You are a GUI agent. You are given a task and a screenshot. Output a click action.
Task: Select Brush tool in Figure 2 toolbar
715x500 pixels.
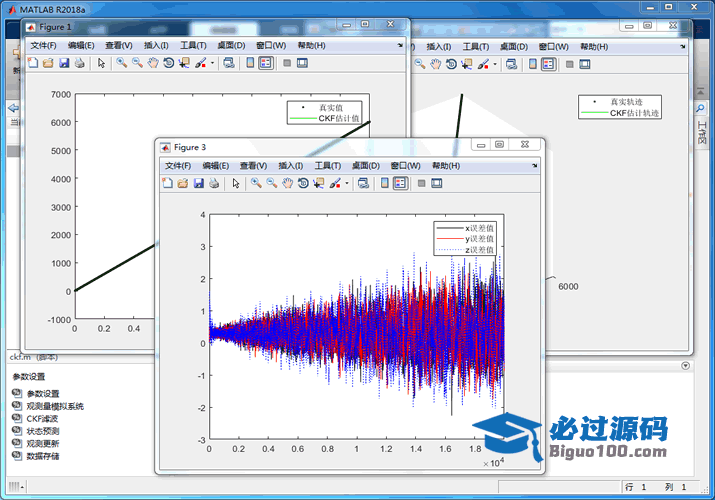483,64
